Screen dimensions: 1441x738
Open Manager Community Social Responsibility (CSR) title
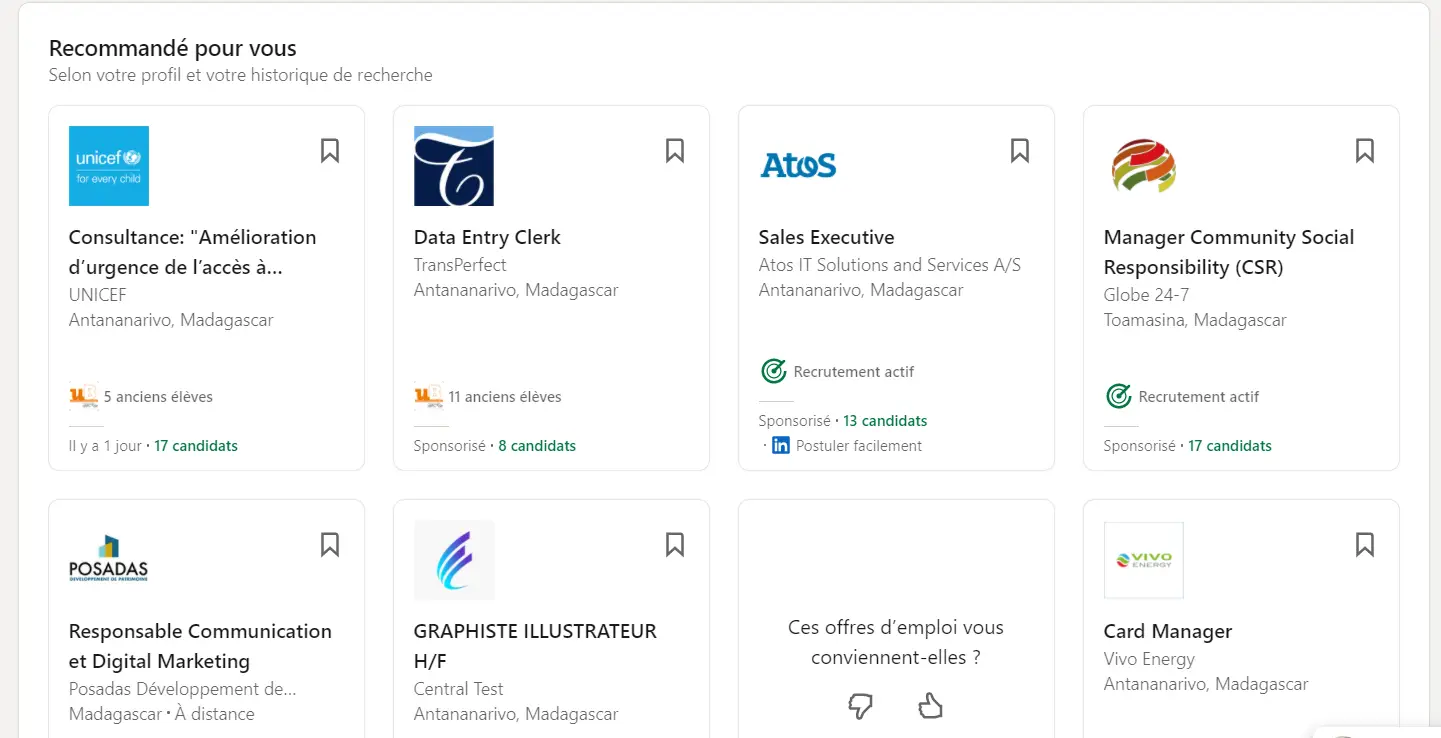pos(1229,252)
